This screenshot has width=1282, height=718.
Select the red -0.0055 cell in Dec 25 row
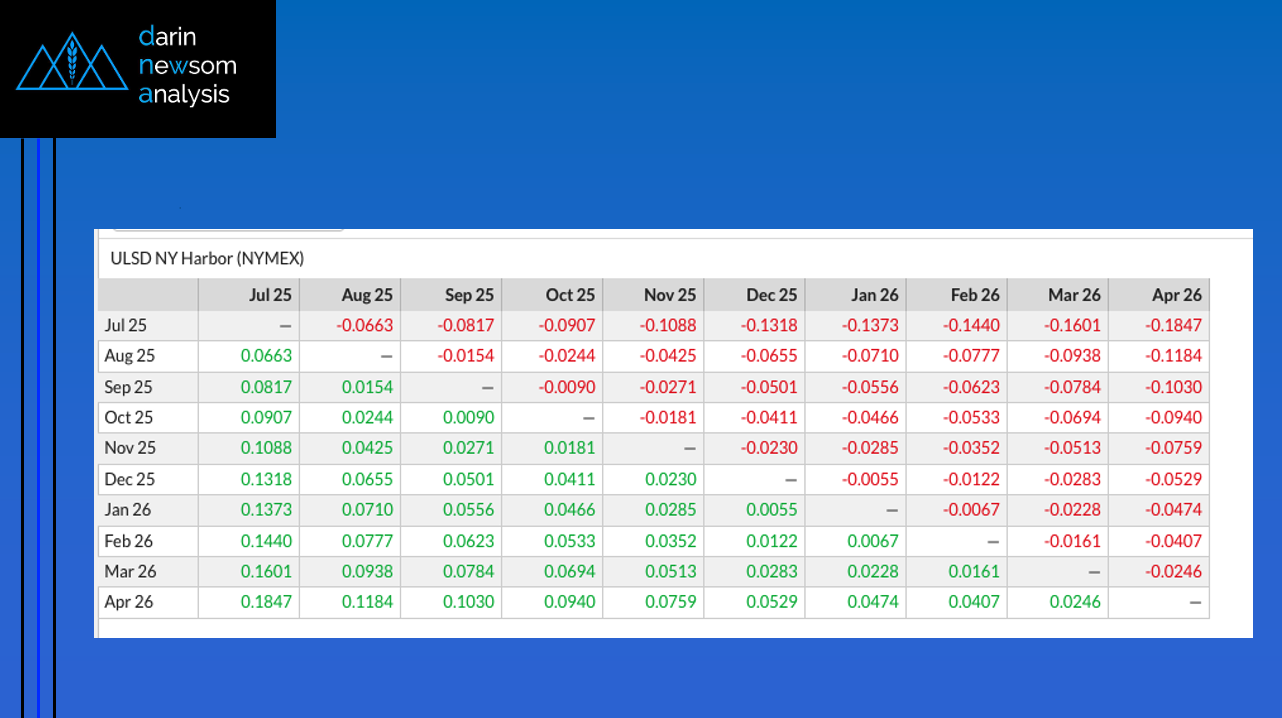pos(870,480)
